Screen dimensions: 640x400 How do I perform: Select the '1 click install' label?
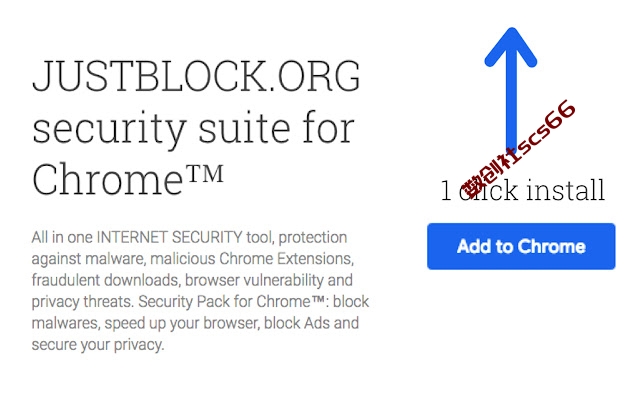pyautogui.click(x=522, y=190)
